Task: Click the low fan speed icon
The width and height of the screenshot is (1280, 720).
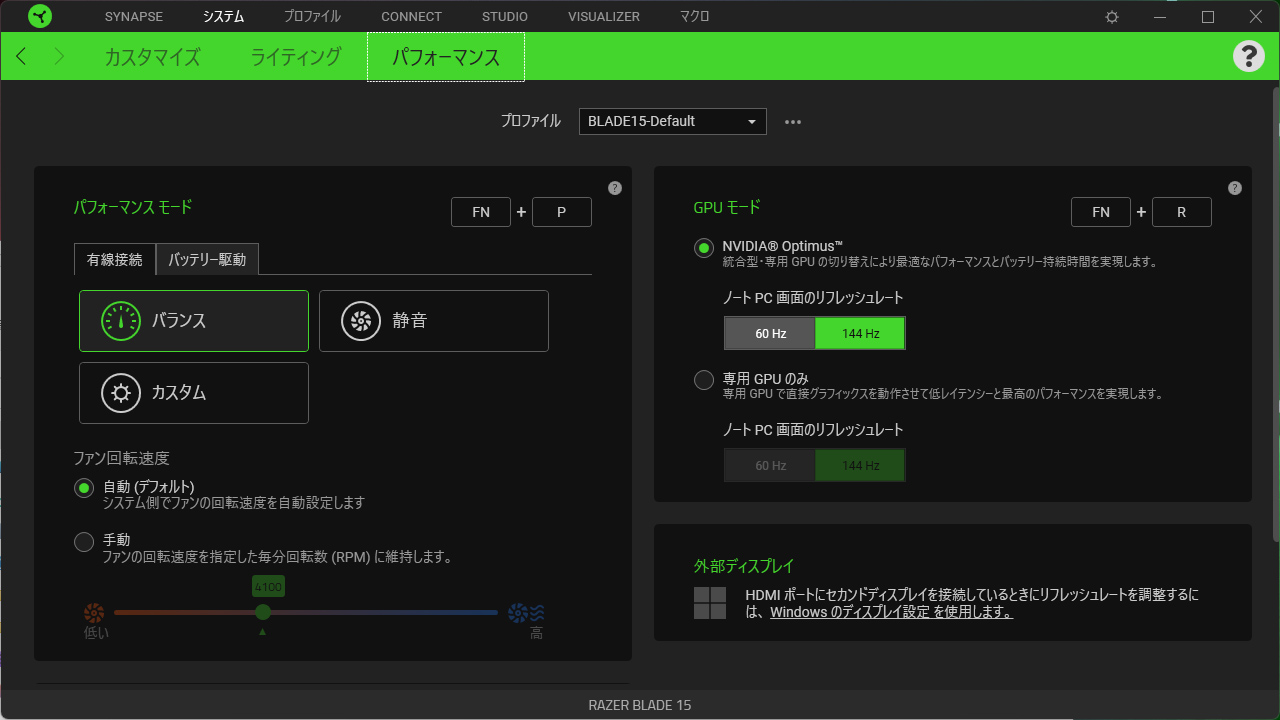Action: point(95,613)
